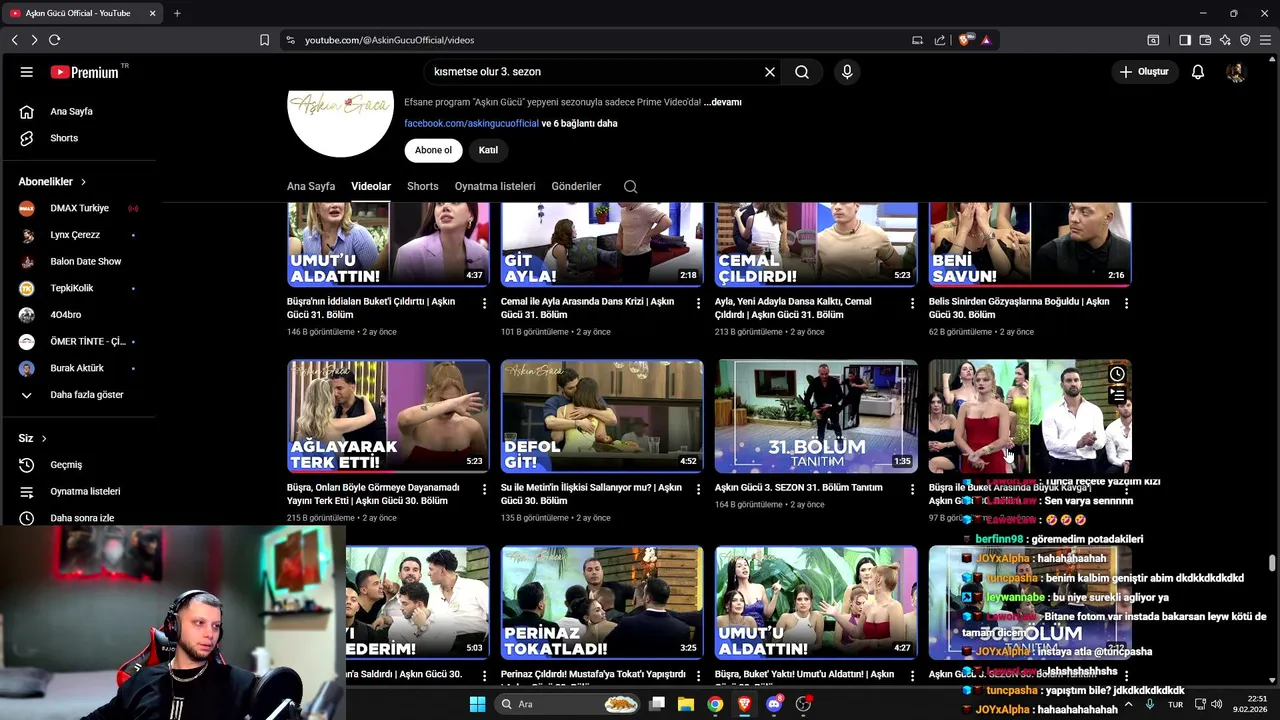Image resolution: width=1280 pixels, height=720 pixels.
Task: Clear the search box text with X
Action: tap(770, 72)
